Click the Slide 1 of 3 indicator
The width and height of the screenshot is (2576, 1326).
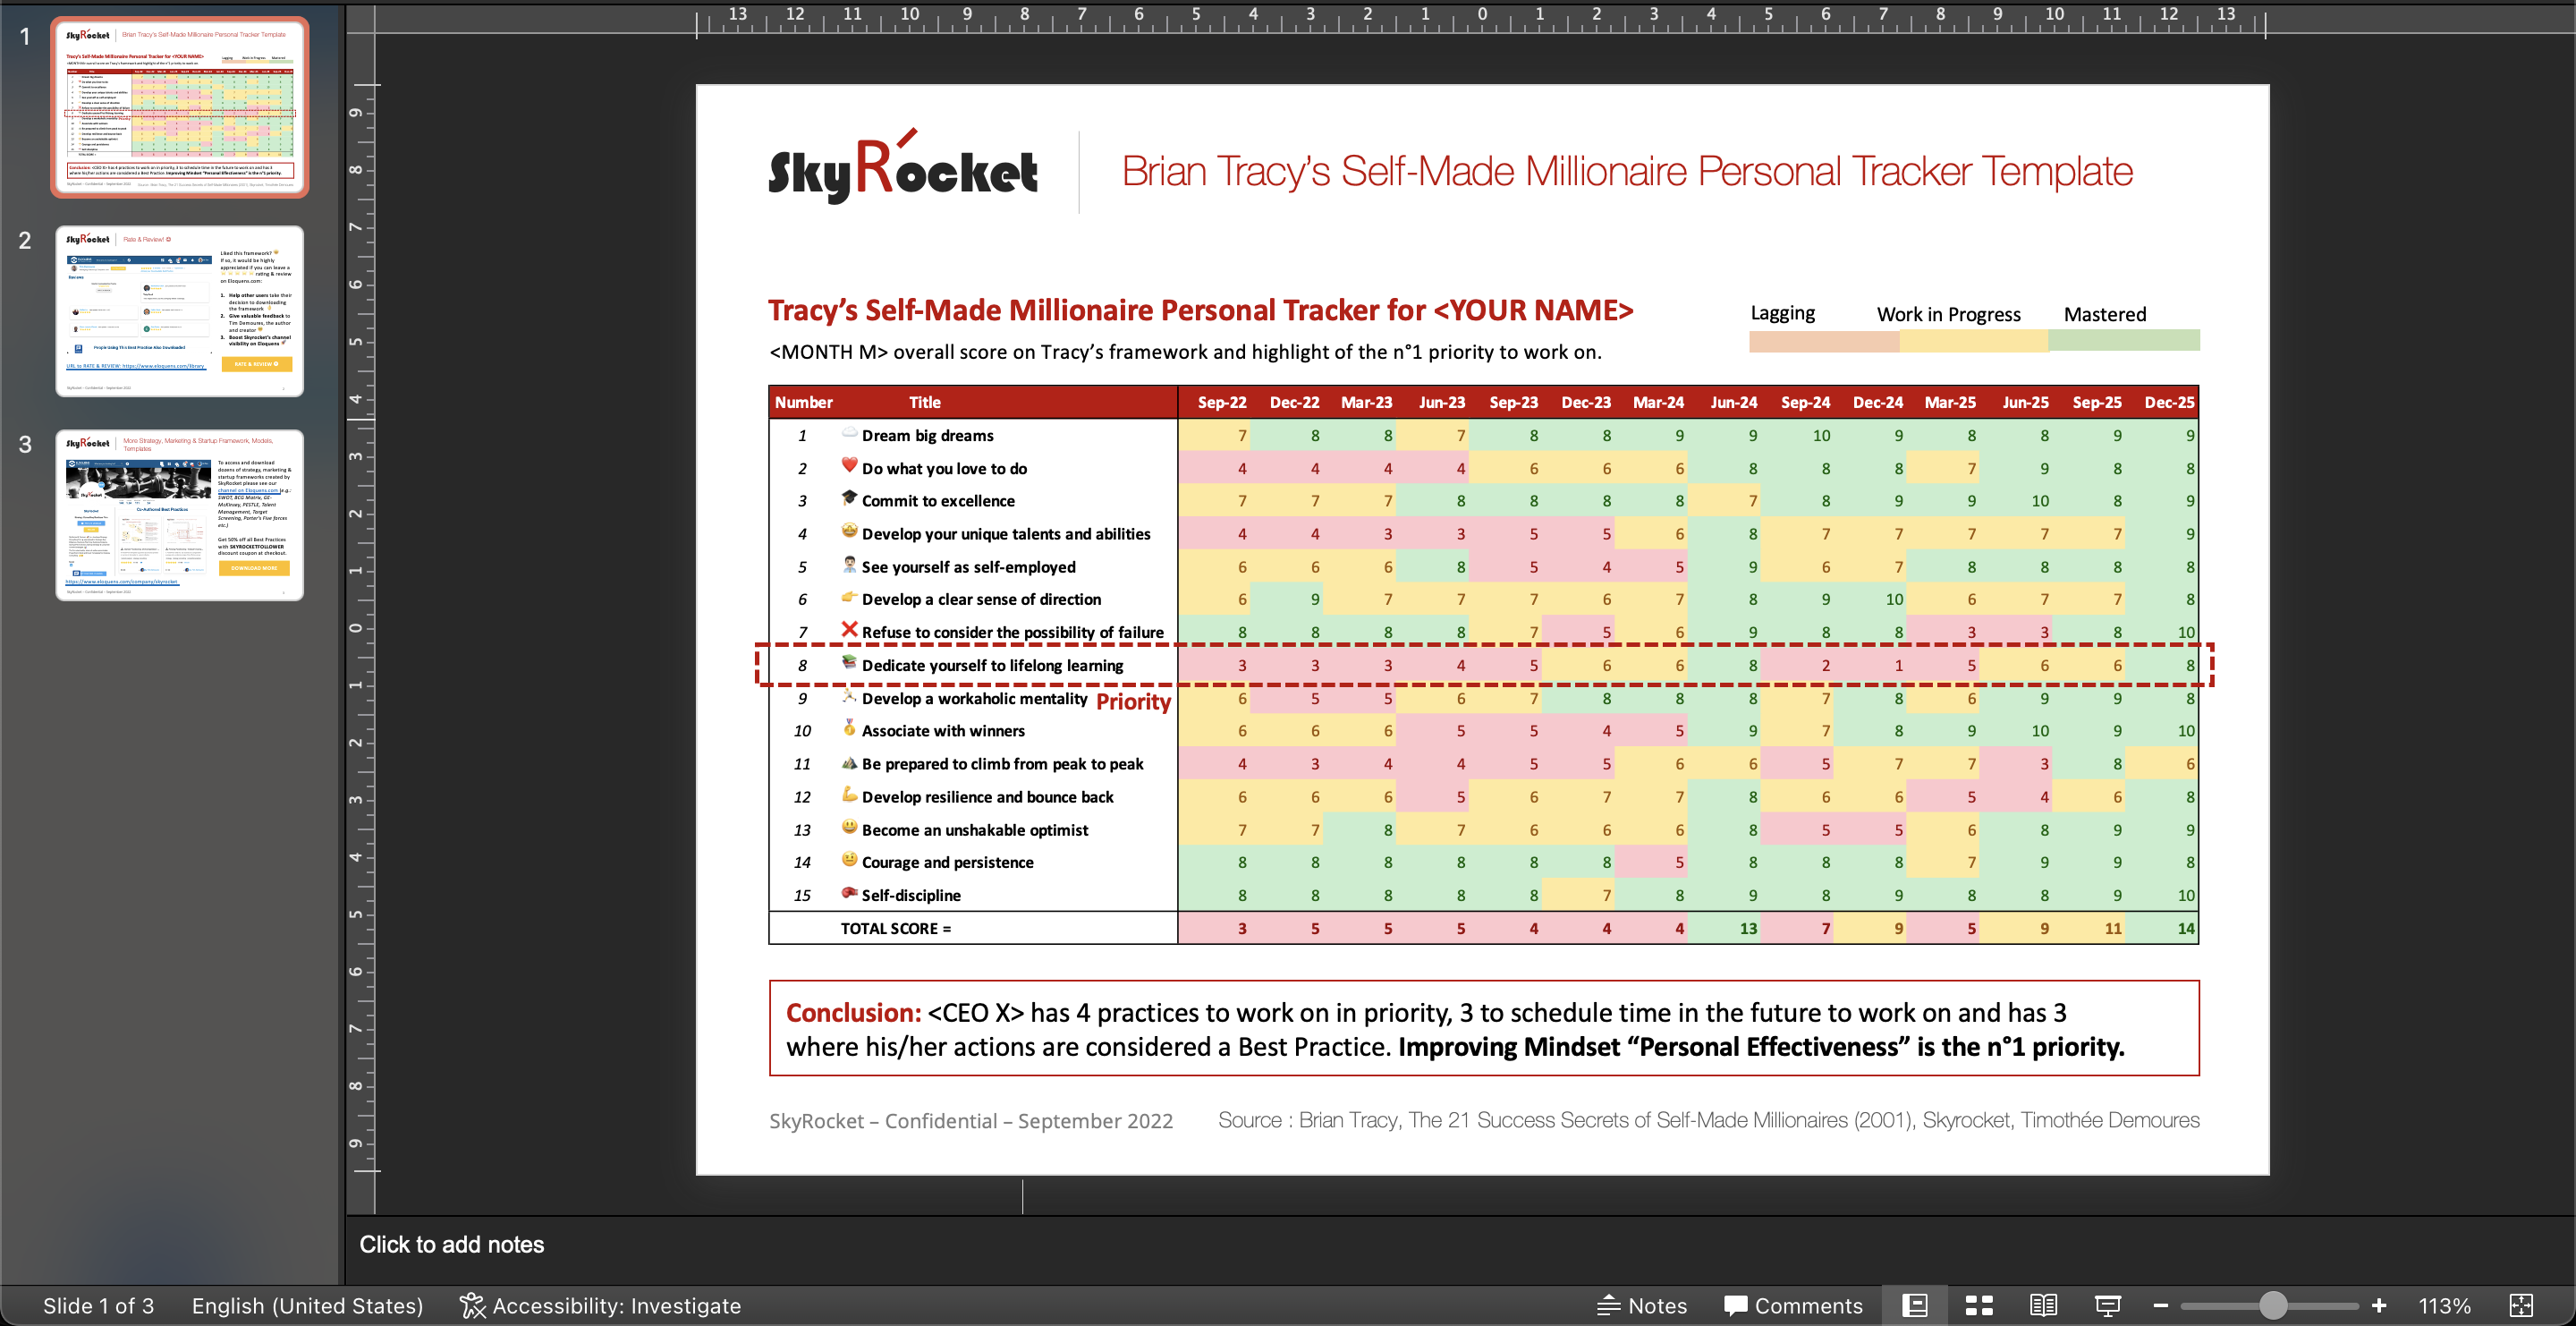click(x=98, y=1306)
